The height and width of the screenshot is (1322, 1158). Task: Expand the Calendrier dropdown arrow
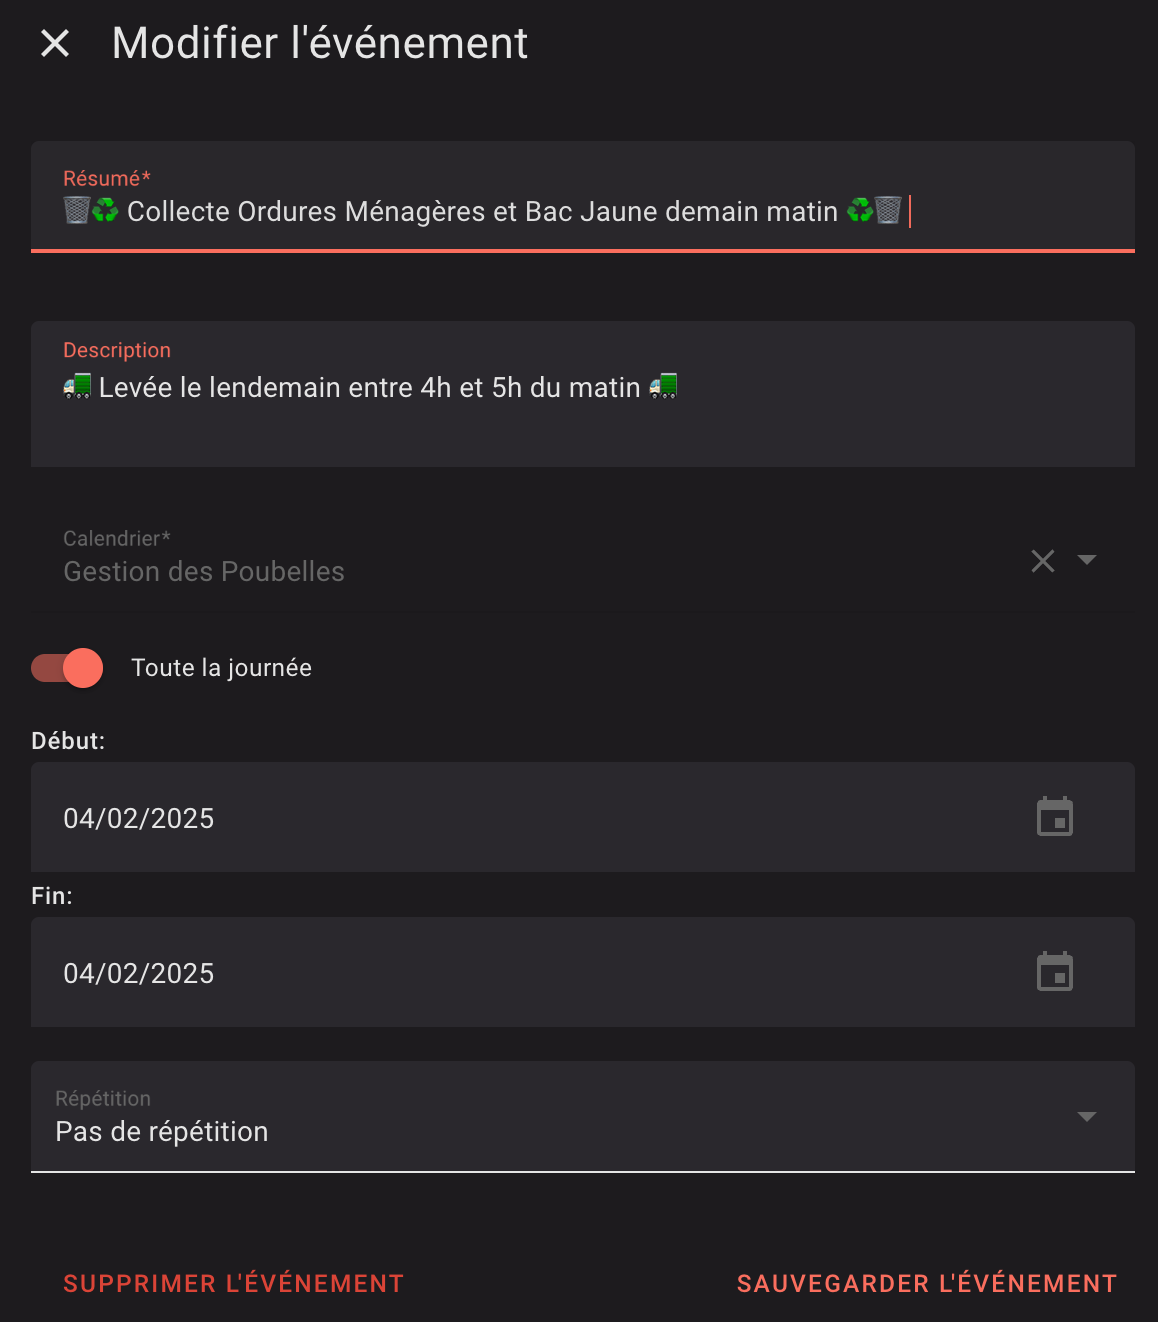click(x=1087, y=560)
